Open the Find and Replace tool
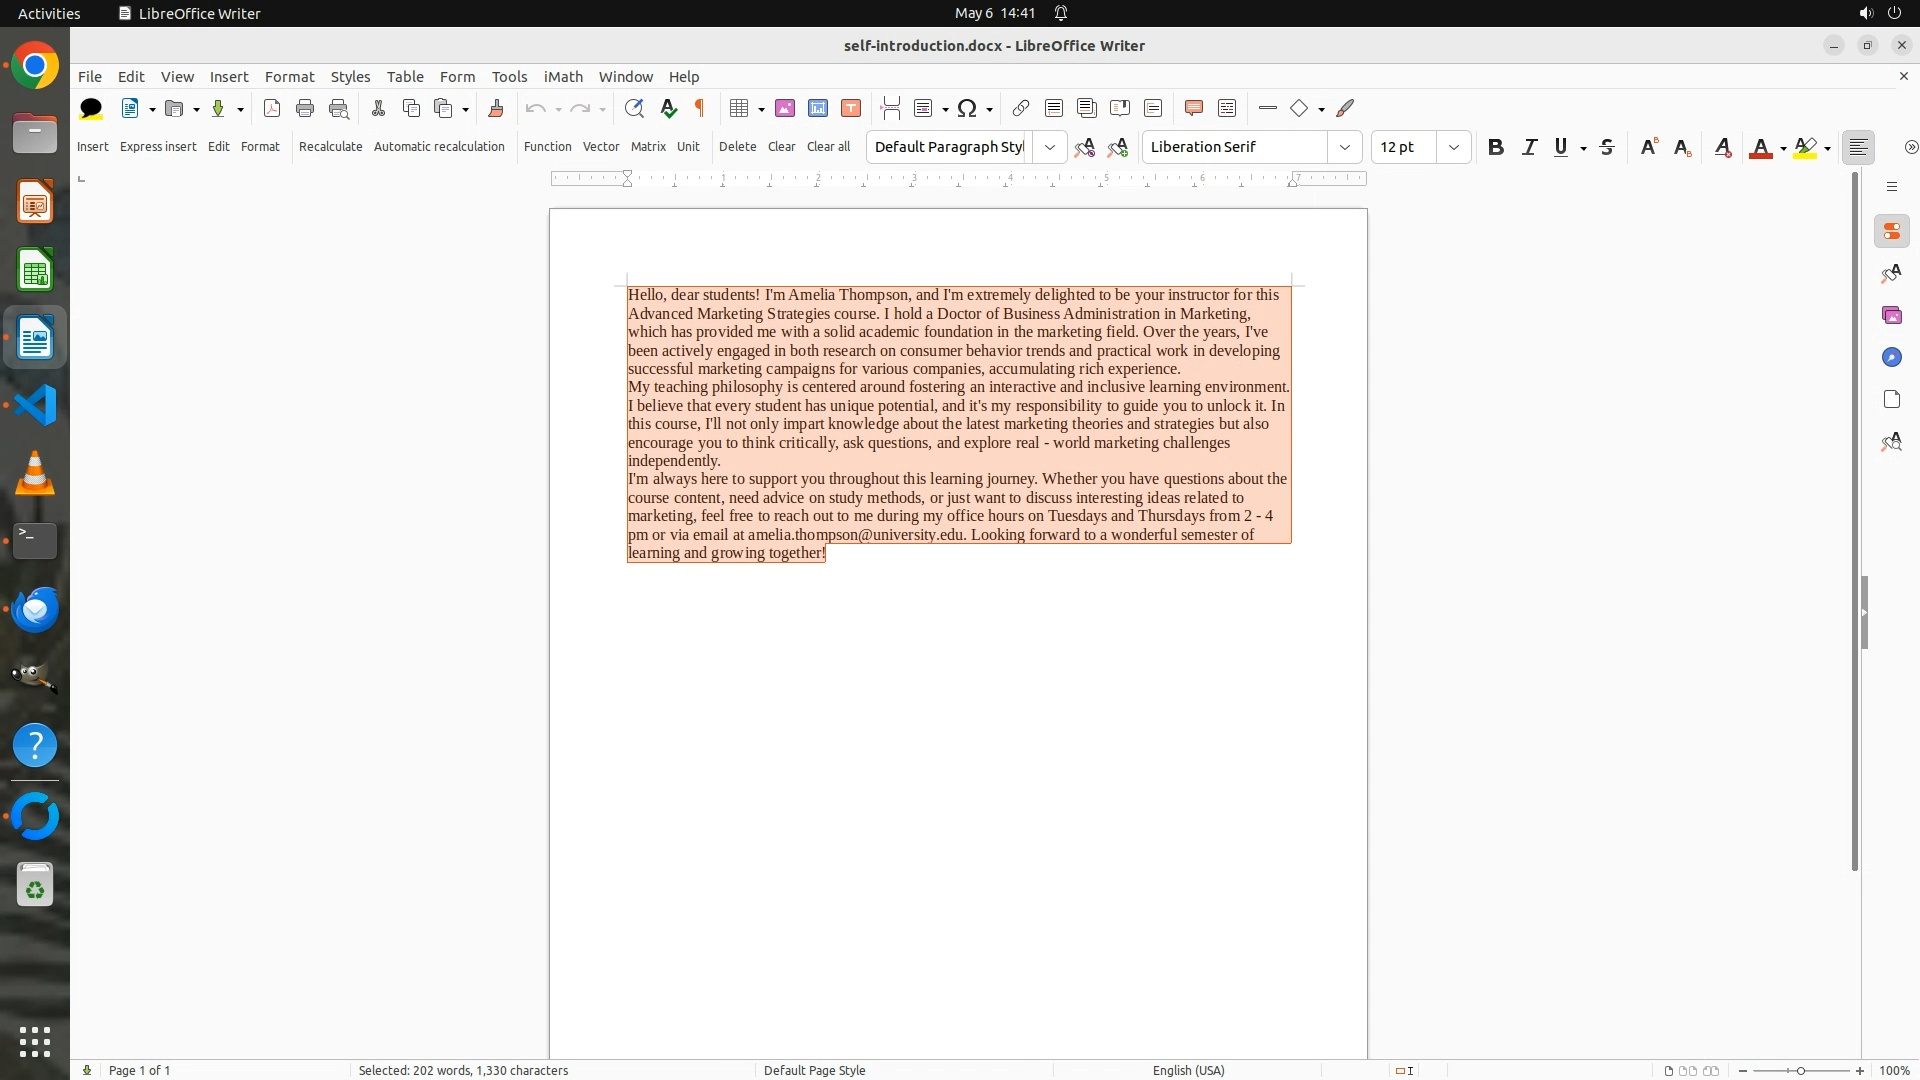1920x1080 pixels. click(633, 108)
